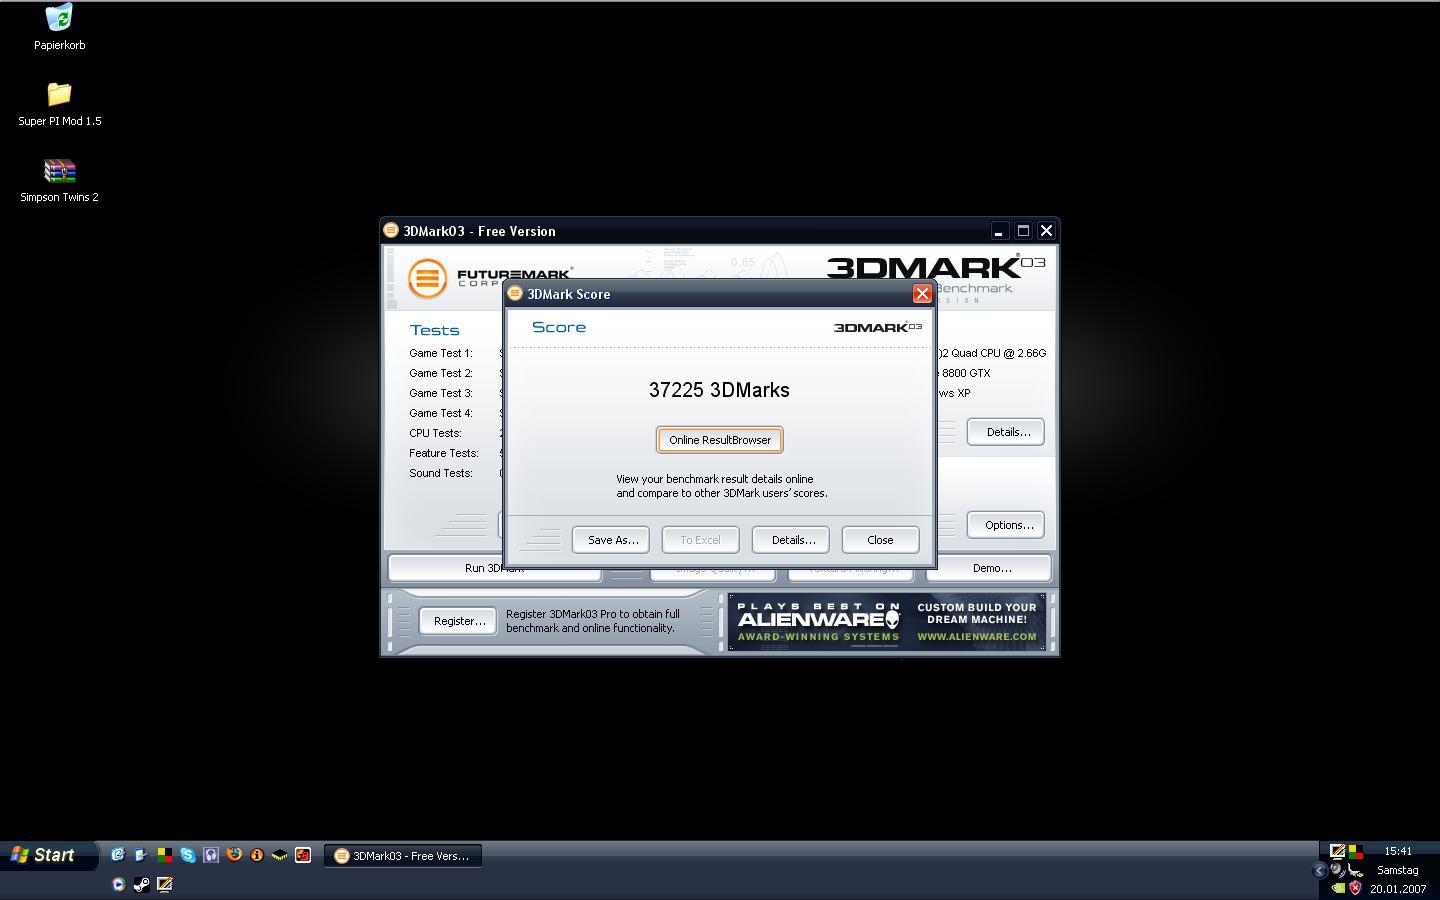Open the NVIDIA tray icon
The image size is (1440, 900).
pyautogui.click(x=1339, y=888)
